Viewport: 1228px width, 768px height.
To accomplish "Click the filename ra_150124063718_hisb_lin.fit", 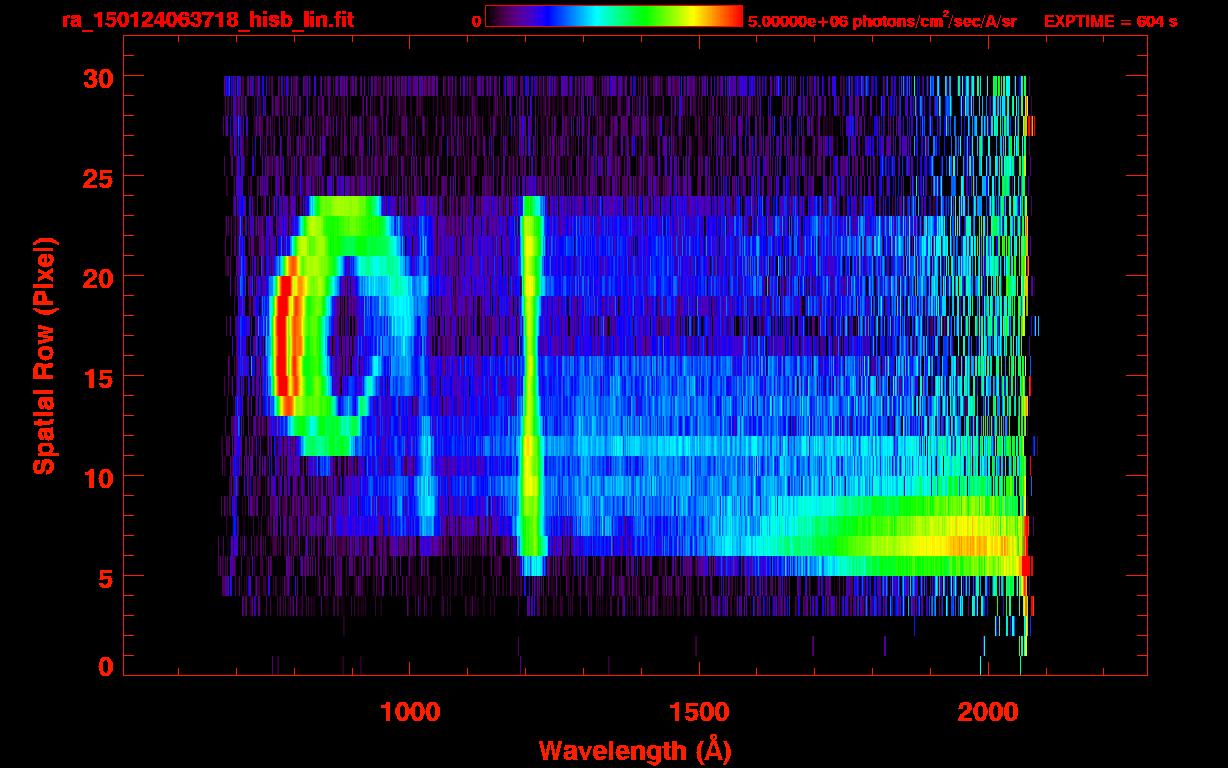I will point(207,21).
